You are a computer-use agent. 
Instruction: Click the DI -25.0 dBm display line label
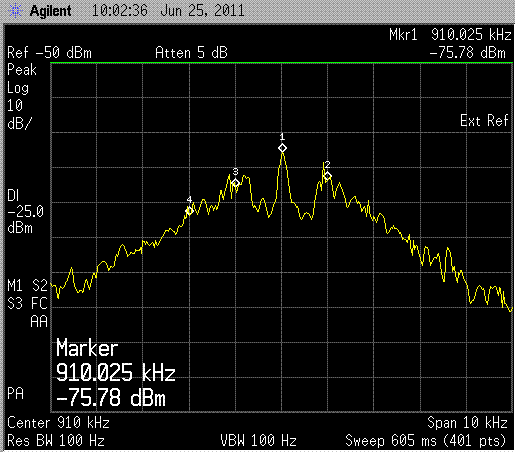25,212
